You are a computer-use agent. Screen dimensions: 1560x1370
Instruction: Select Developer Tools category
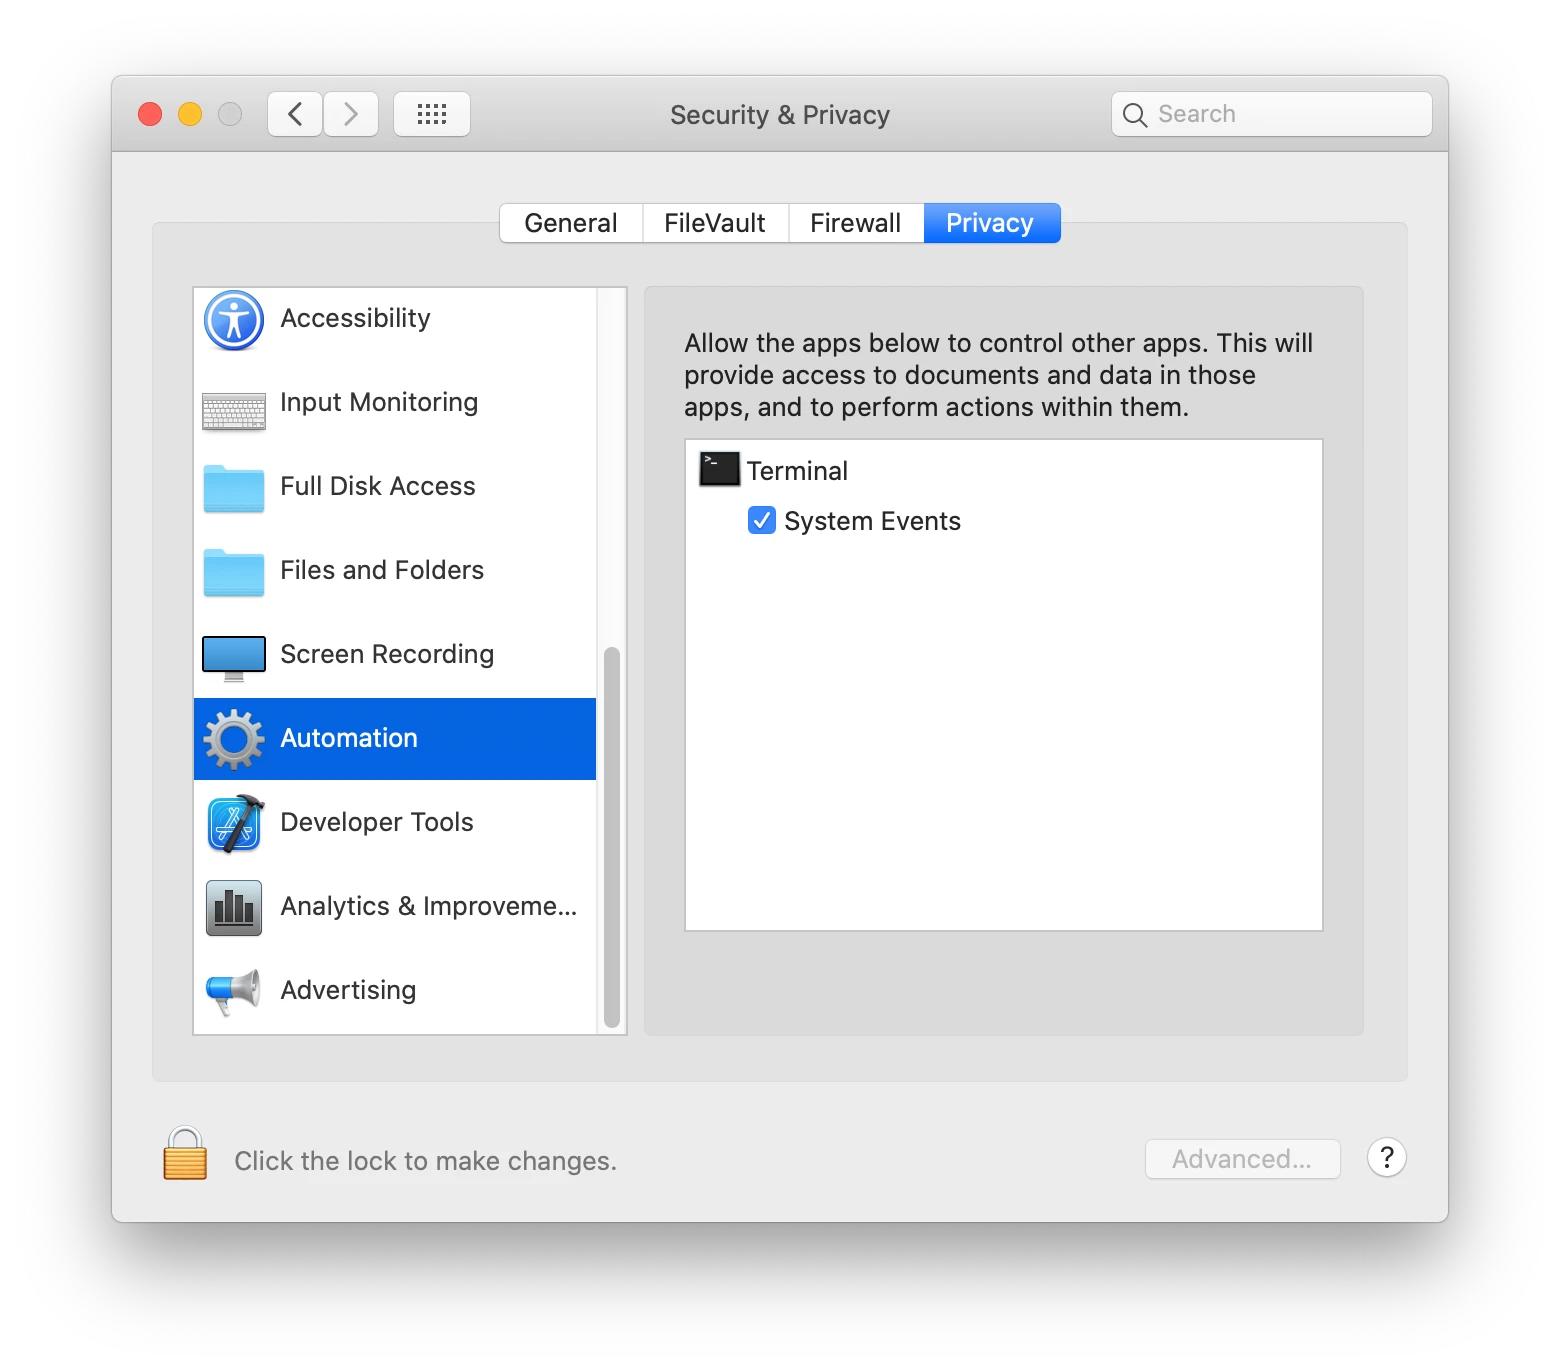pos(395,823)
